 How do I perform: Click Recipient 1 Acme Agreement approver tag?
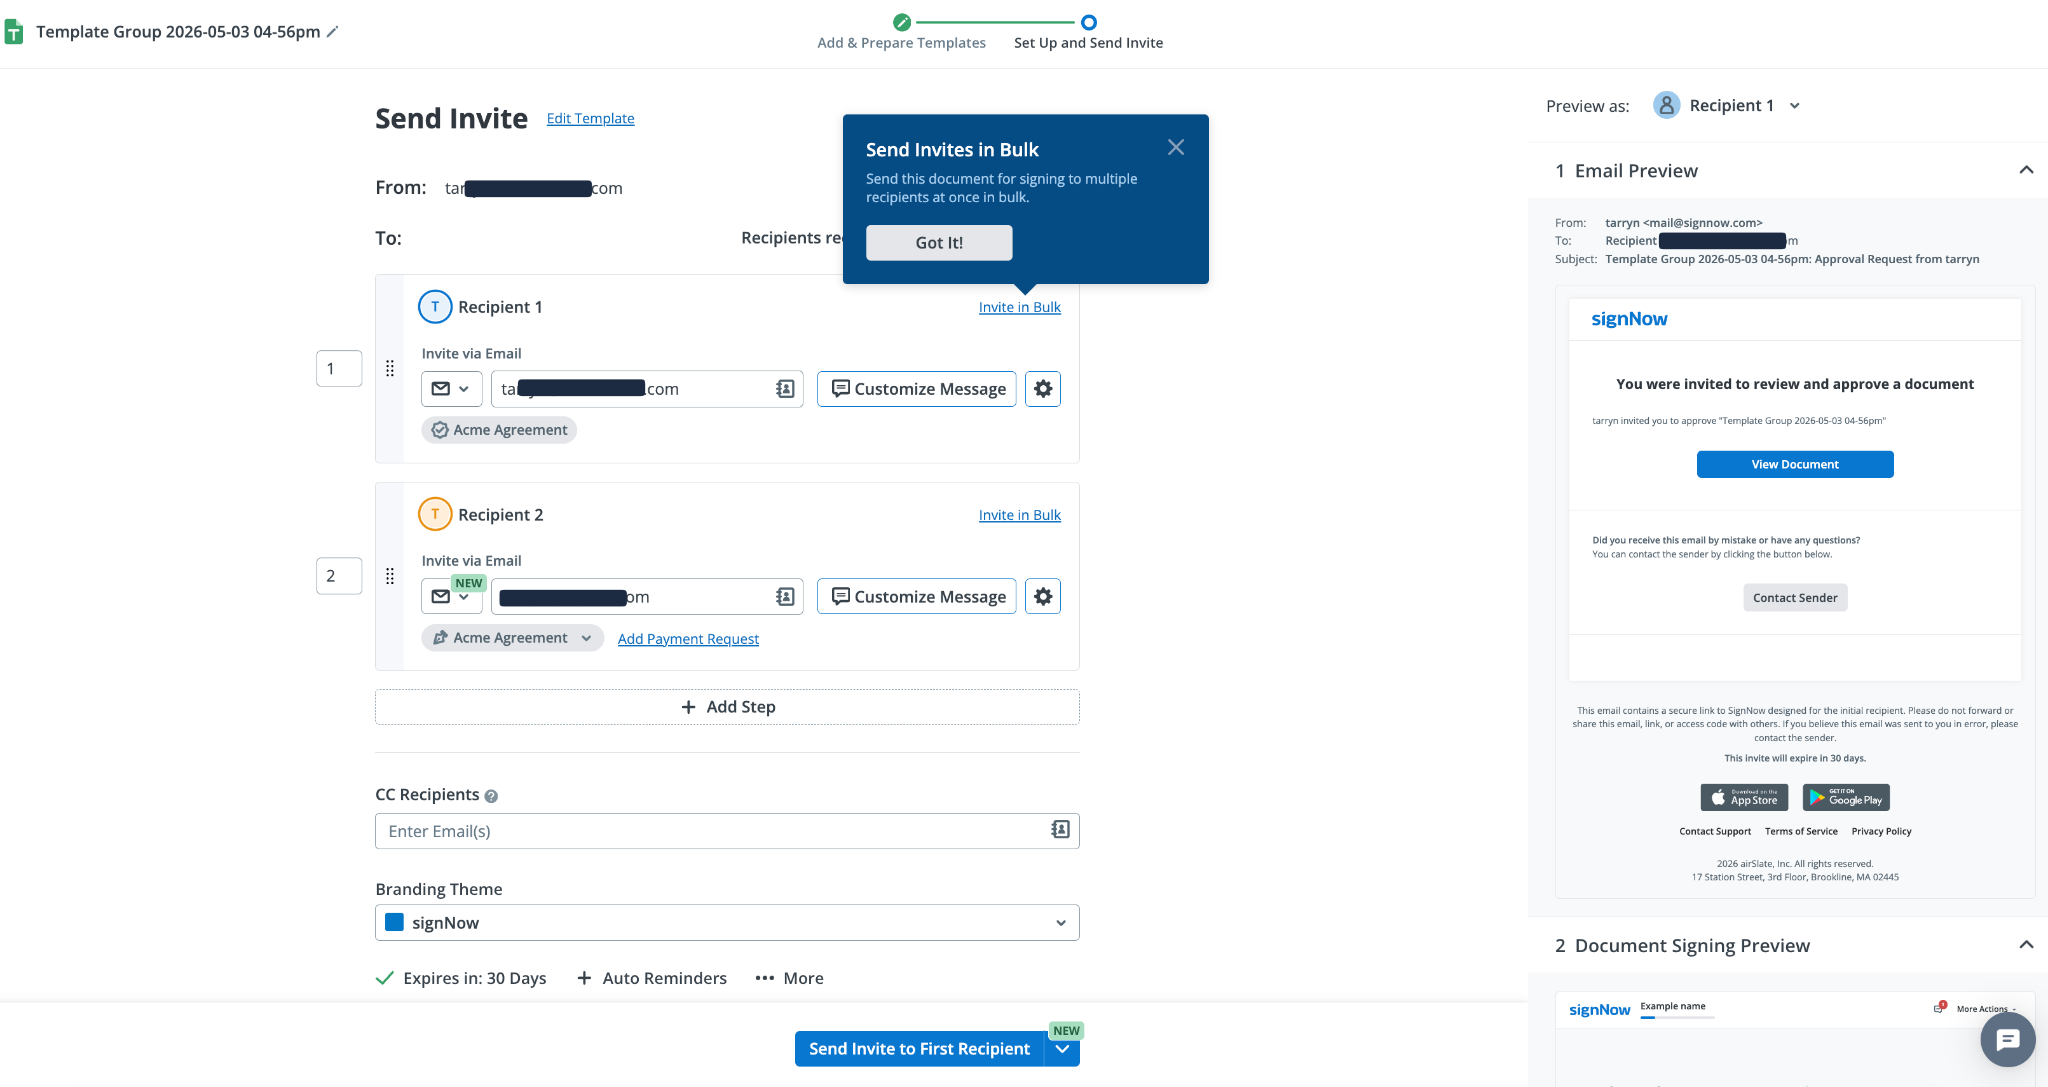click(x=499, y=430)
